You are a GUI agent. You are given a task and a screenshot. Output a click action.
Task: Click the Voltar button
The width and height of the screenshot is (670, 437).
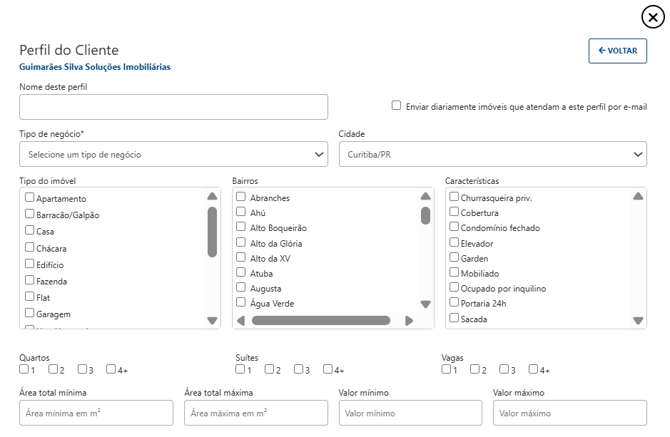tap(617, 50)
